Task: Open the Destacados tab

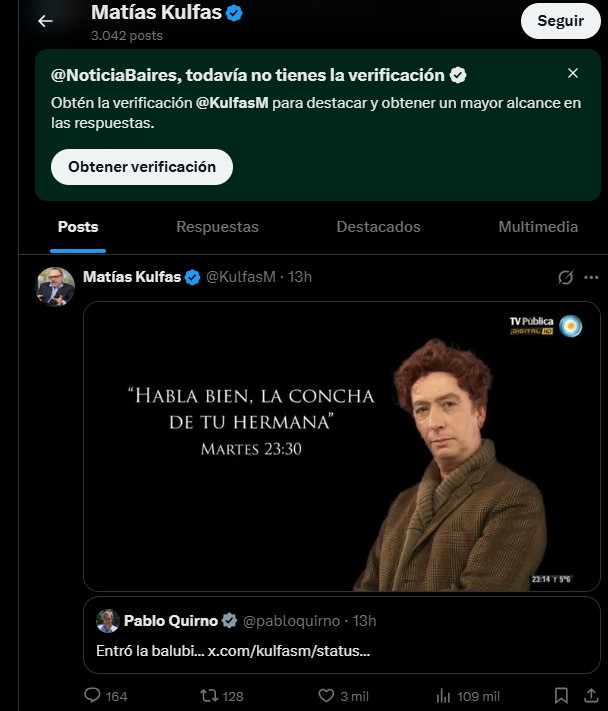Action: 378,227
